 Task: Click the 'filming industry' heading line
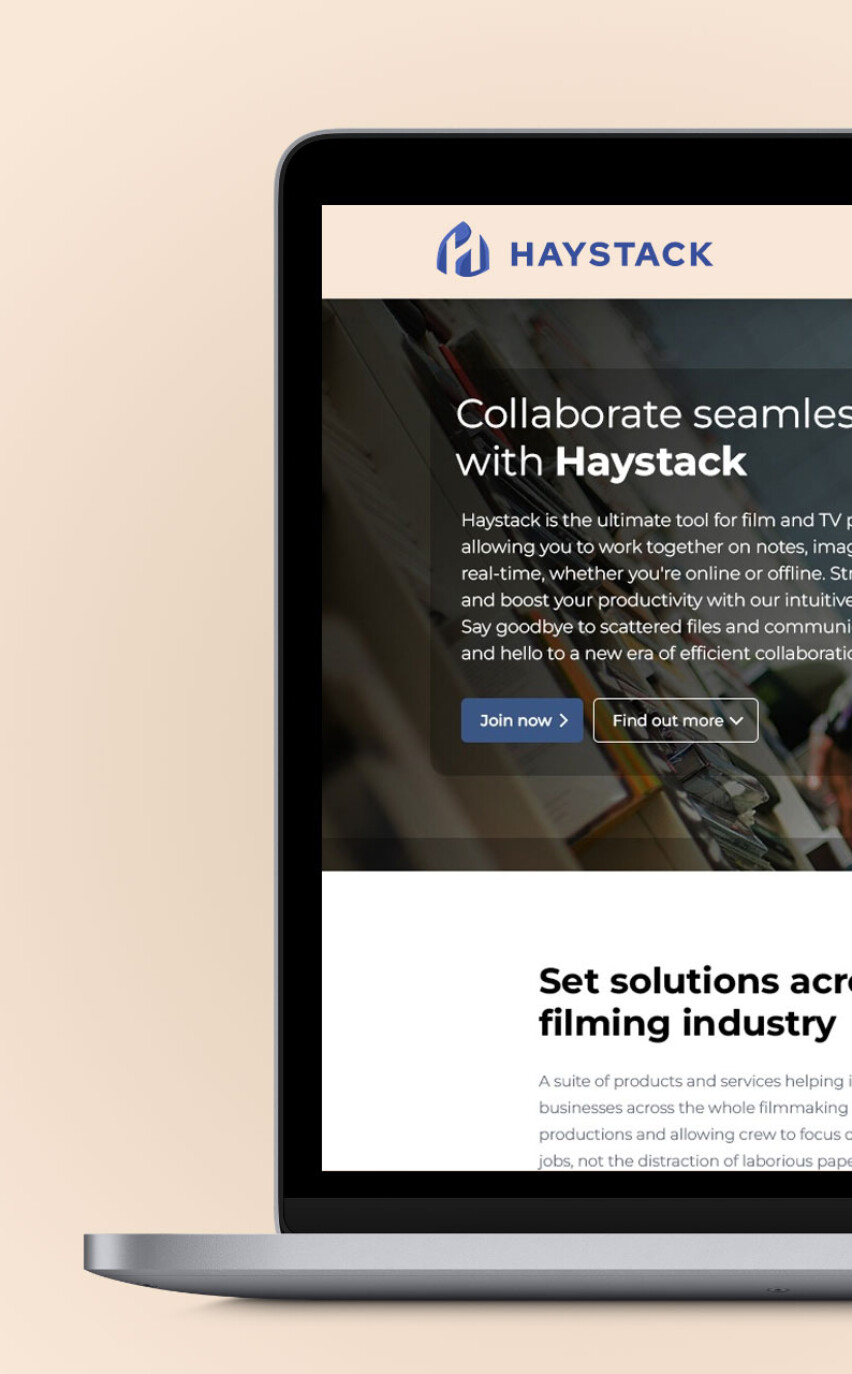click(687, 1023)
